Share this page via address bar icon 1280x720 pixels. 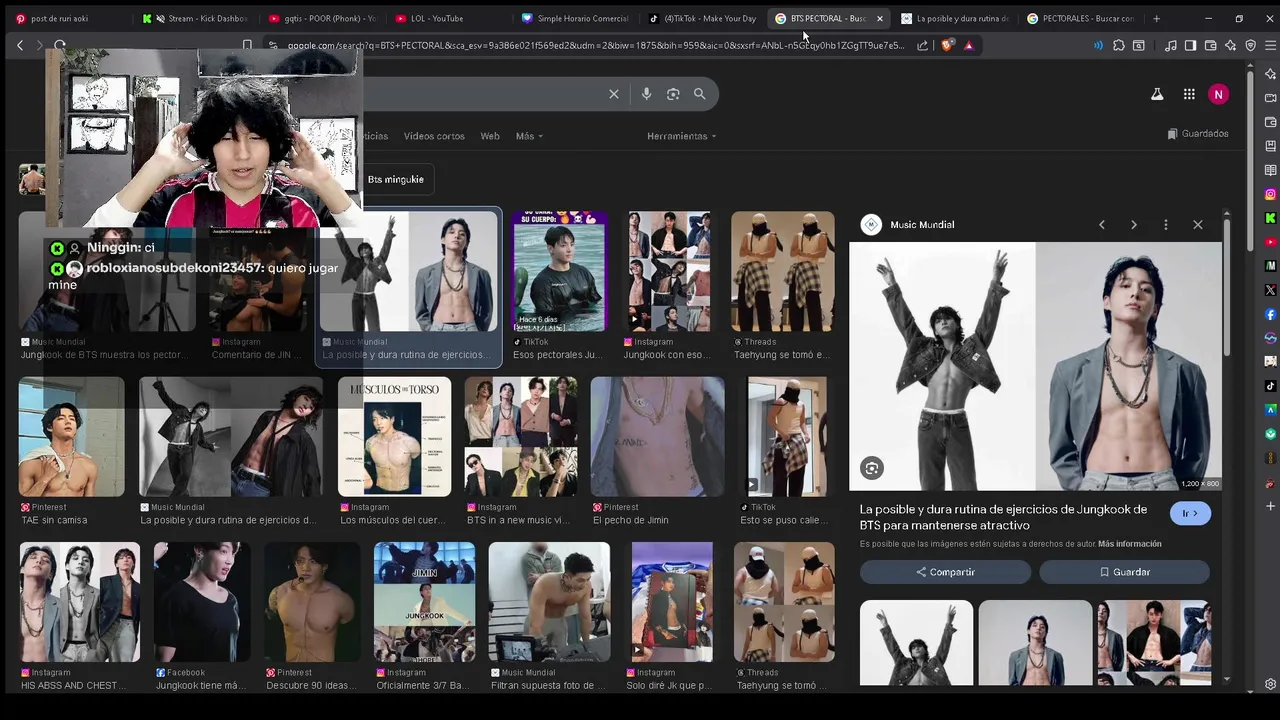[922, 45]
